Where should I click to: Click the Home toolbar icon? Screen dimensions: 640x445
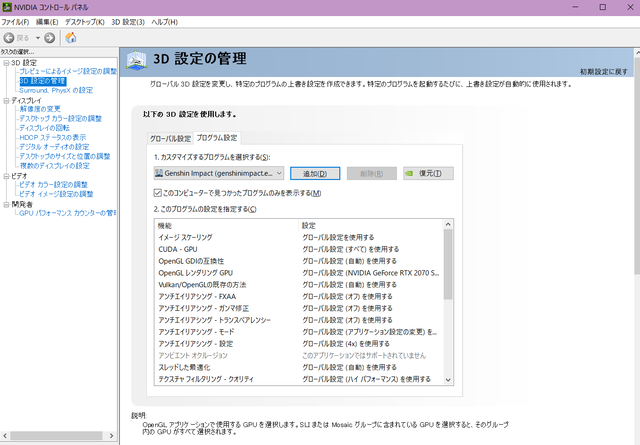click(71, 38)
